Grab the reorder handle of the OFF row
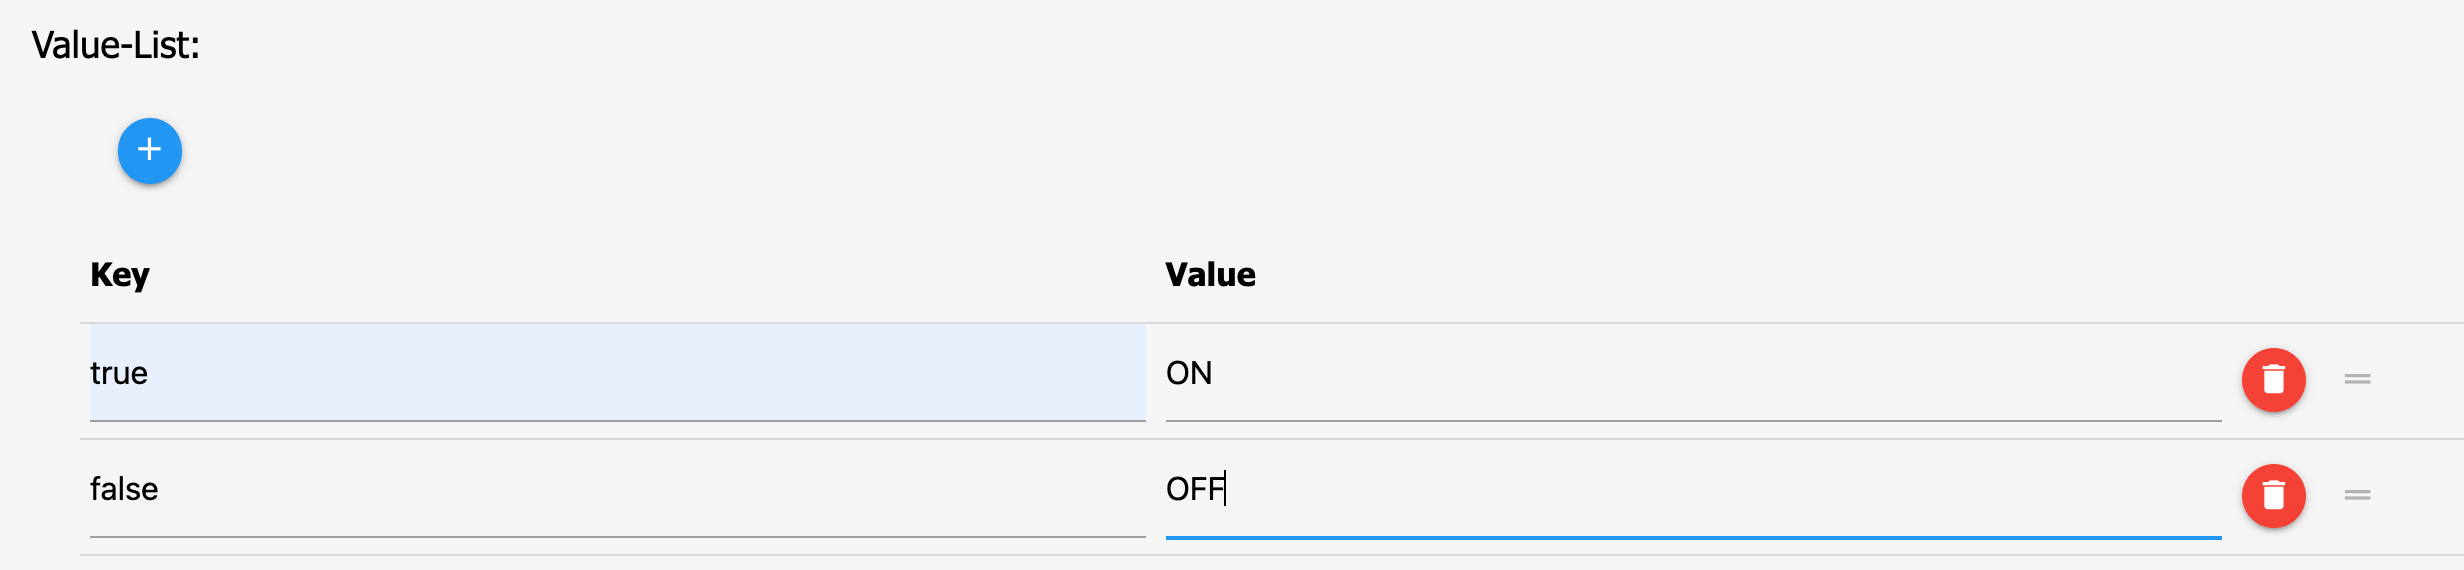 point(2357,495)
